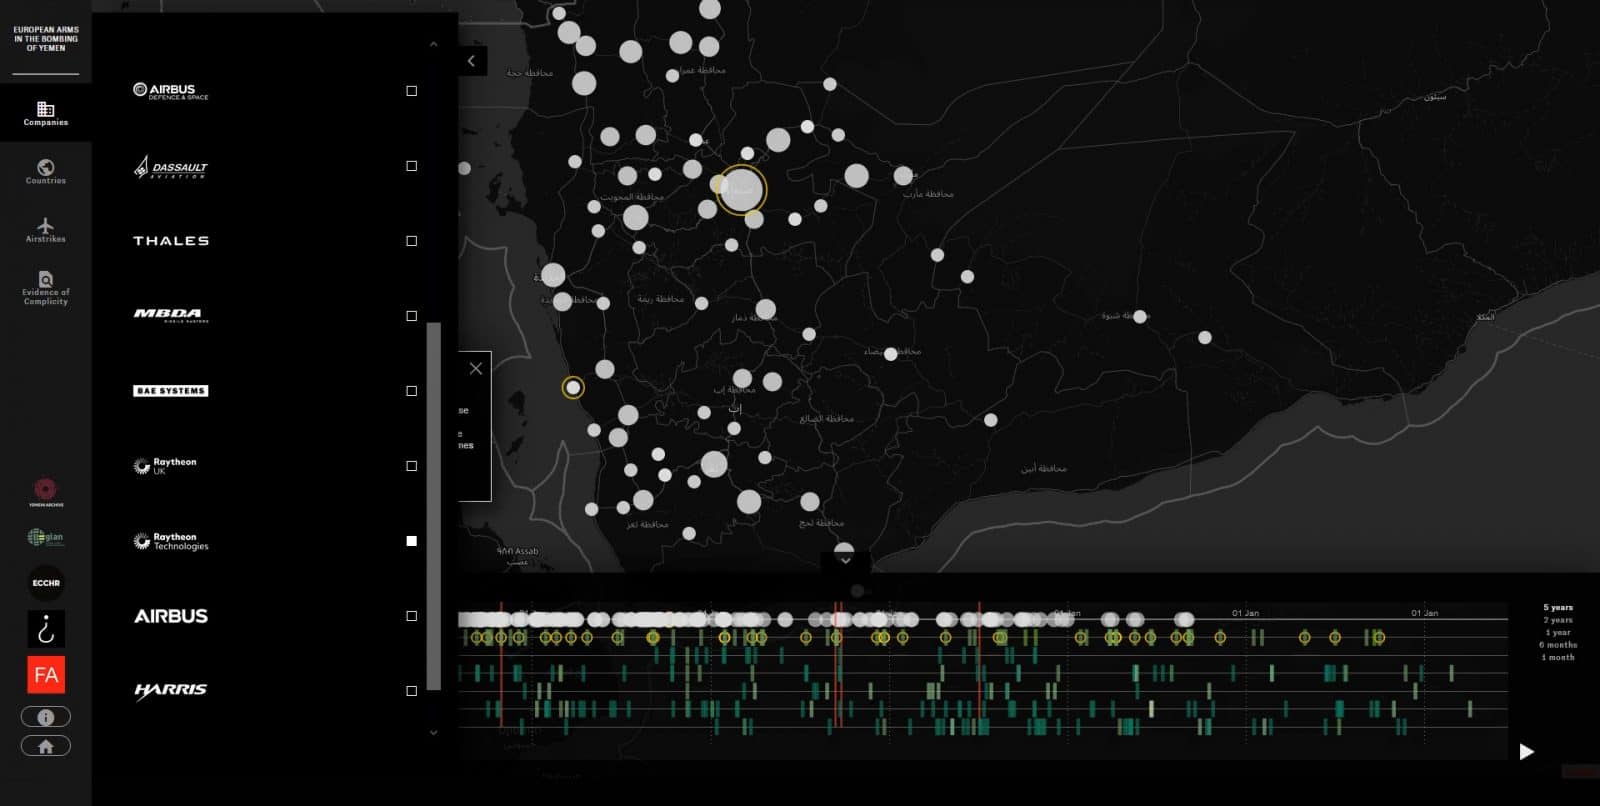Open the ECCHR partner logo
1600x806 pixels.
click(46, 583)
